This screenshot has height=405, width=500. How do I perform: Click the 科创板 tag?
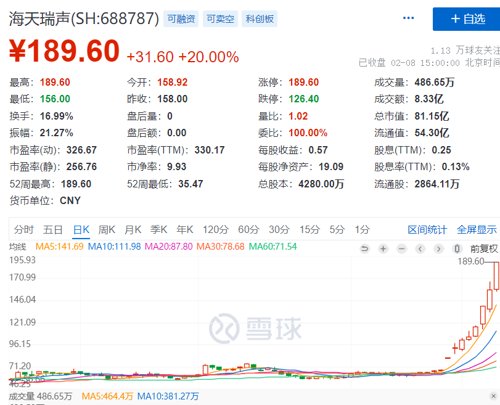(x=259, y=19)
